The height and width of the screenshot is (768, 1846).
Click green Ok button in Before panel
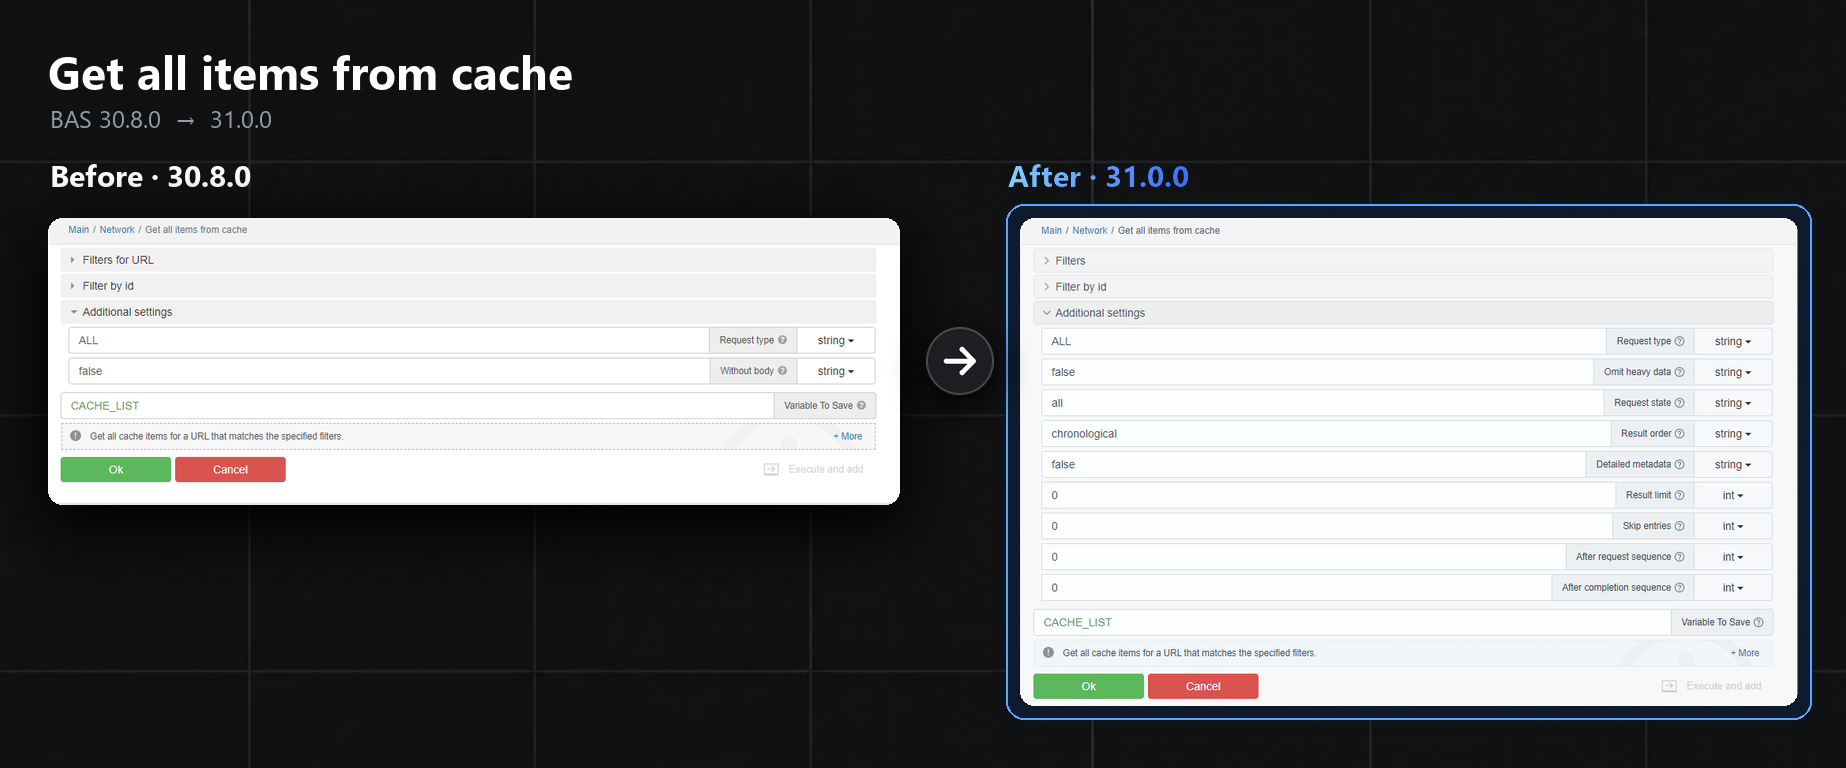click(x=116, y=469)
